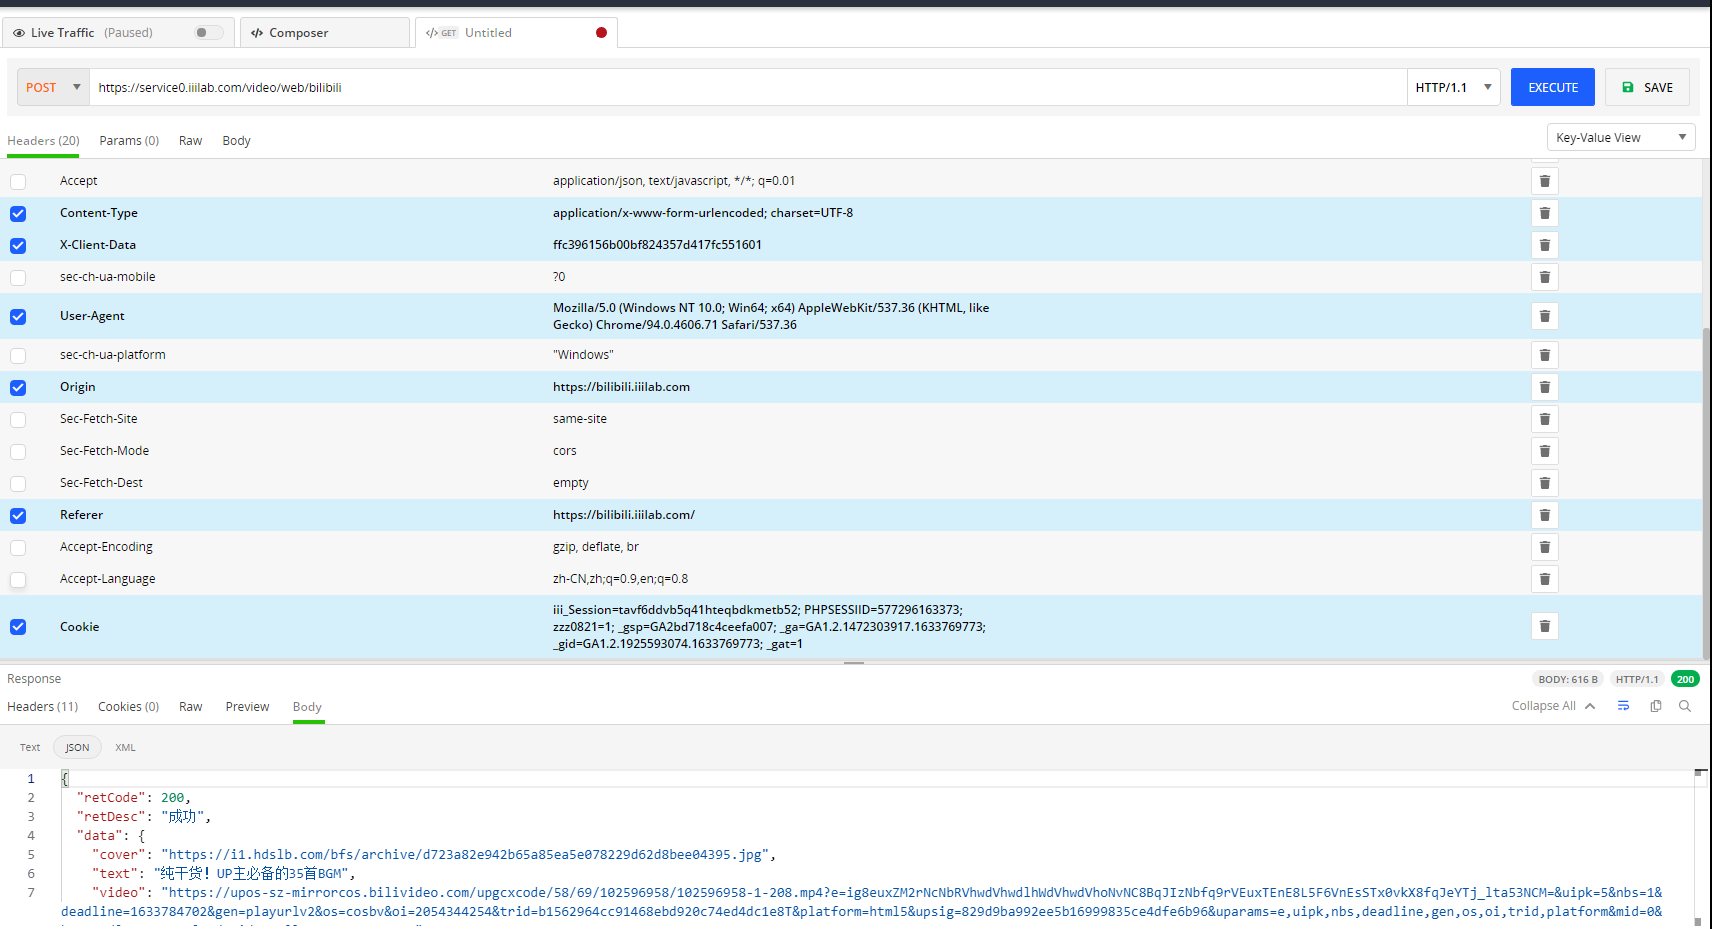Delete the Cookie request header
The width and height of the screenshot is (1712, 929).
(x=1544, y=626)
